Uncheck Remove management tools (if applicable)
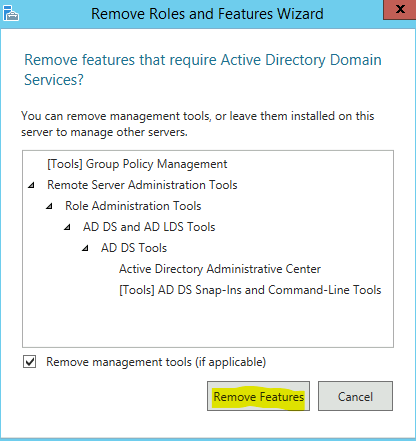 pos(30,362)
